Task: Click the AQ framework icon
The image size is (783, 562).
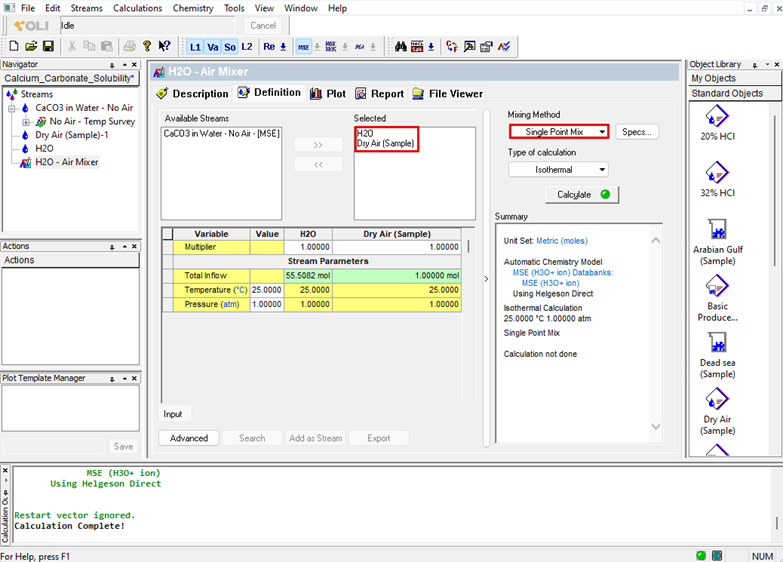Action: 360,47
